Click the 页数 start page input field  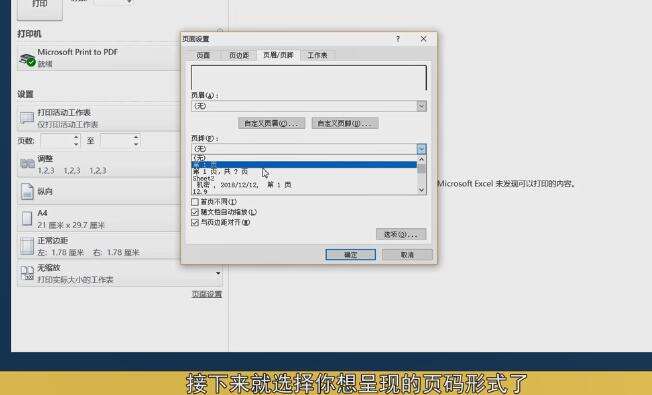(57, 141)
